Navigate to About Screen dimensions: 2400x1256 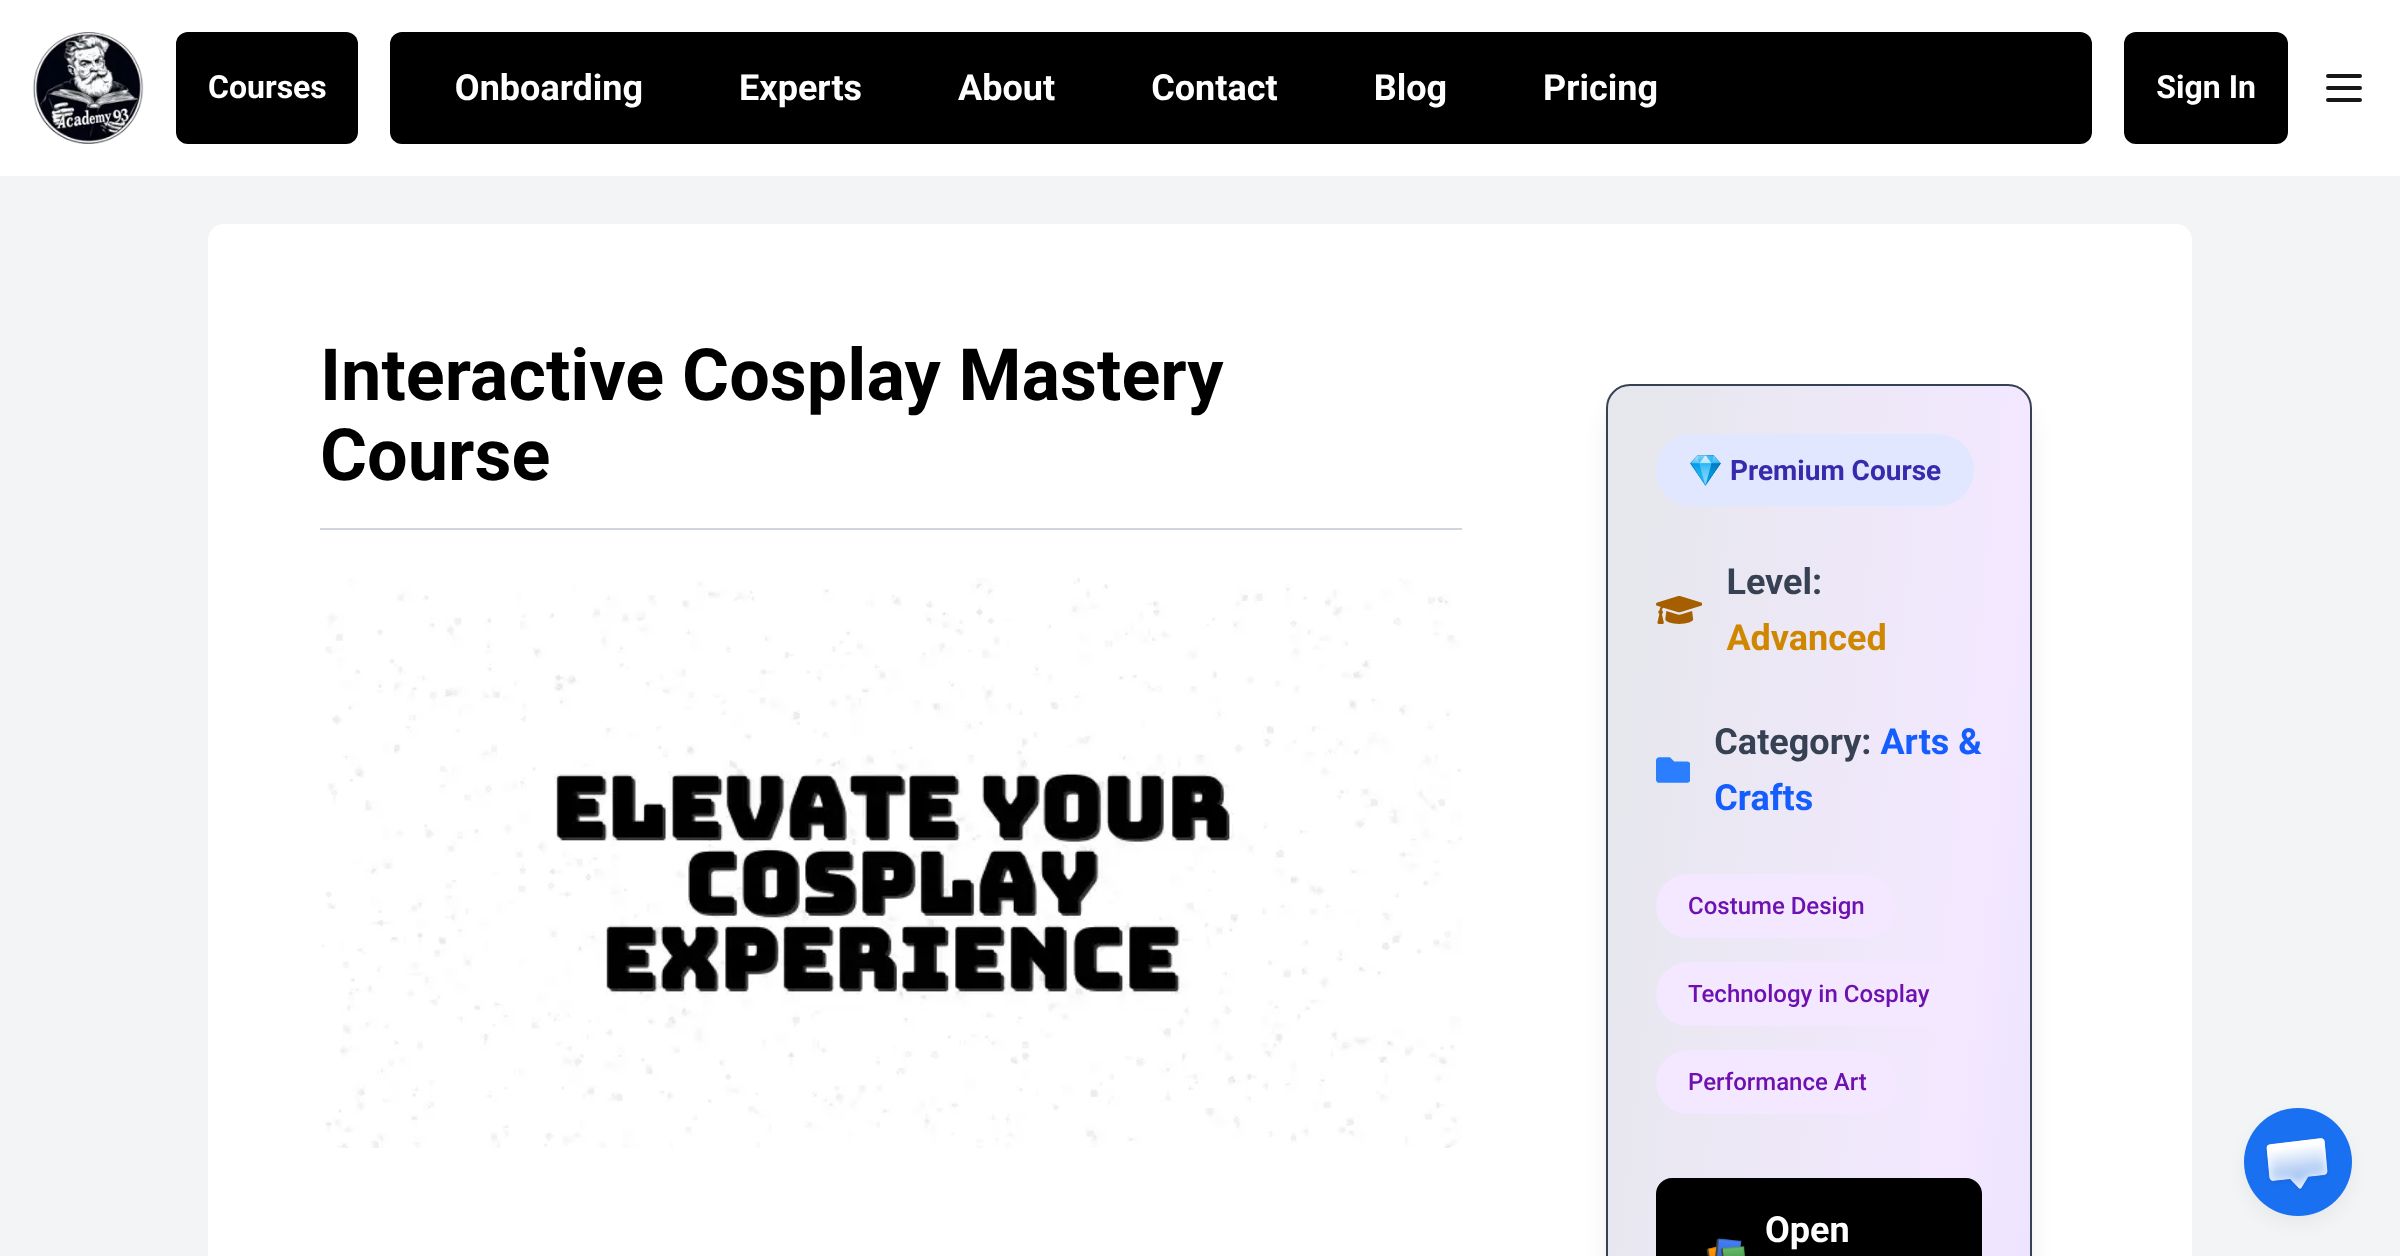(x=1006, y=88)
